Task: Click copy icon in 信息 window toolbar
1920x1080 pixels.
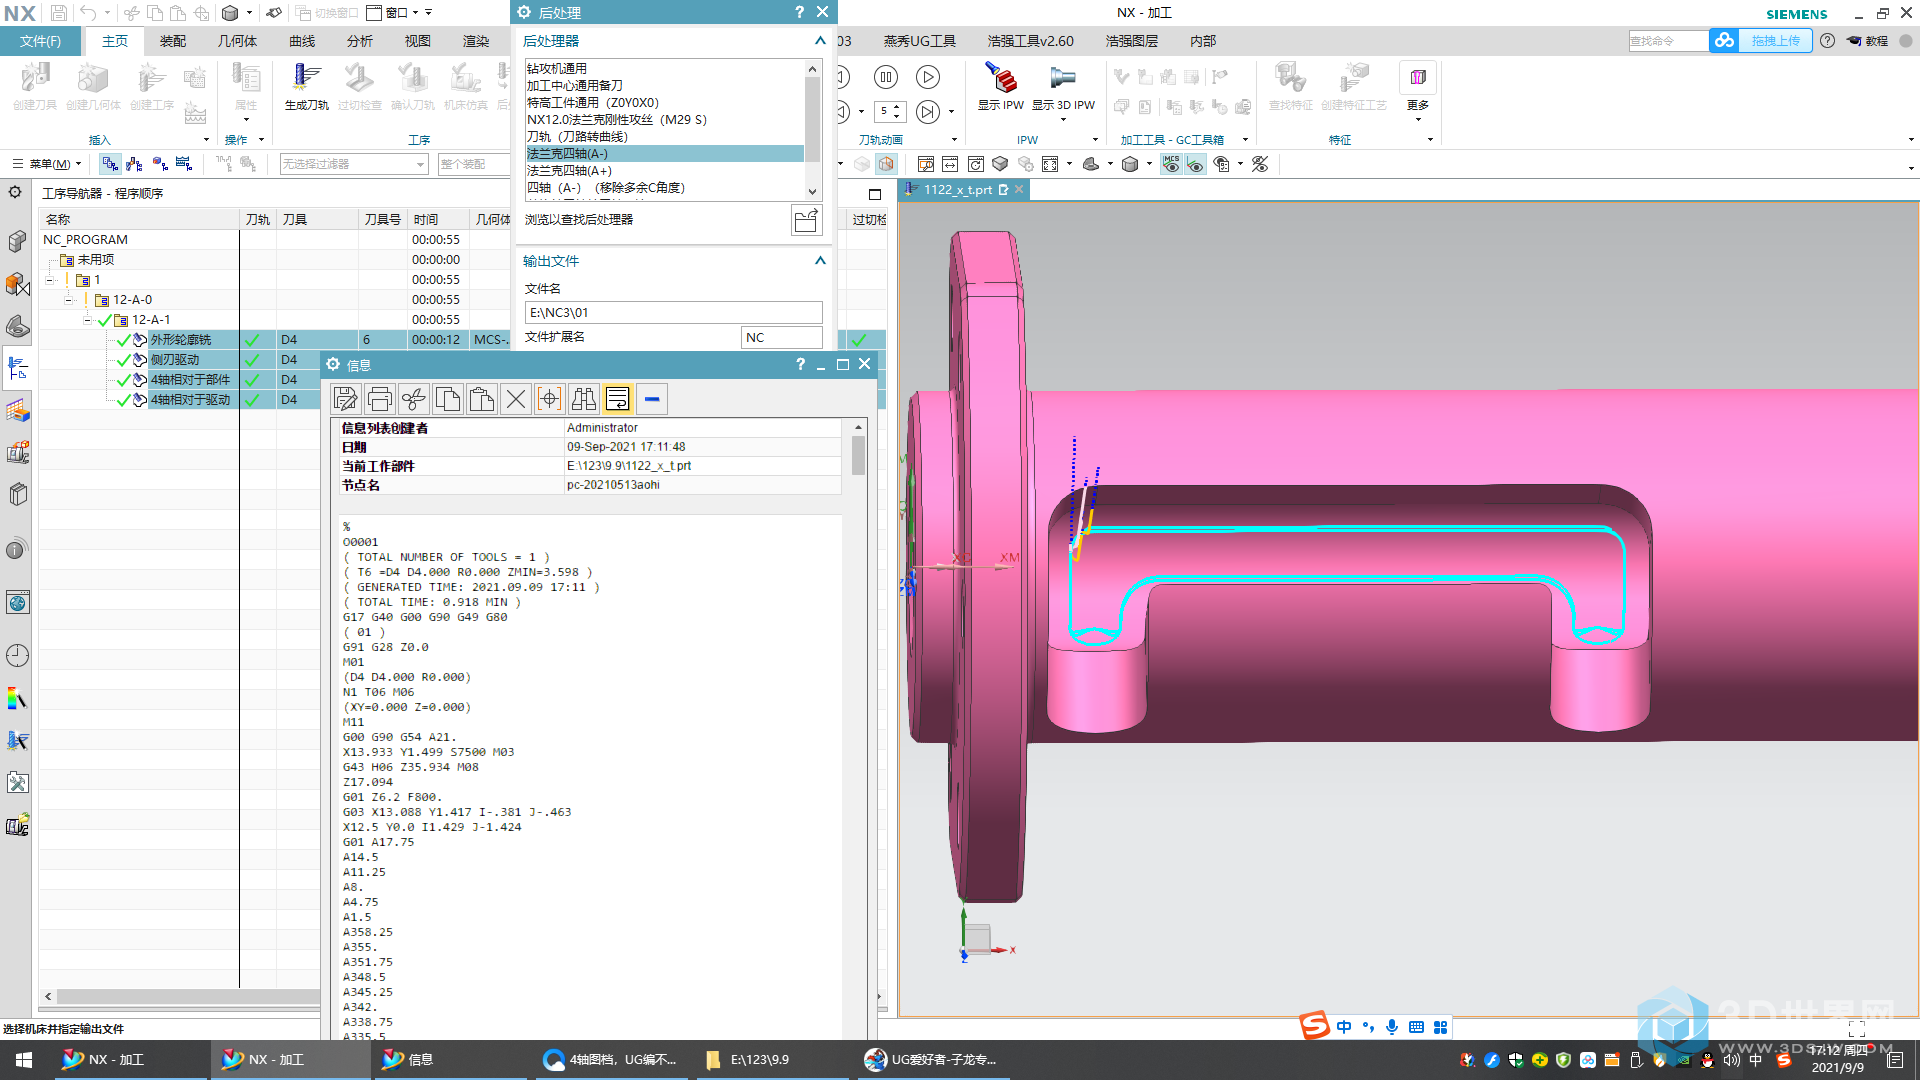Action: click(x=447, y=399)
